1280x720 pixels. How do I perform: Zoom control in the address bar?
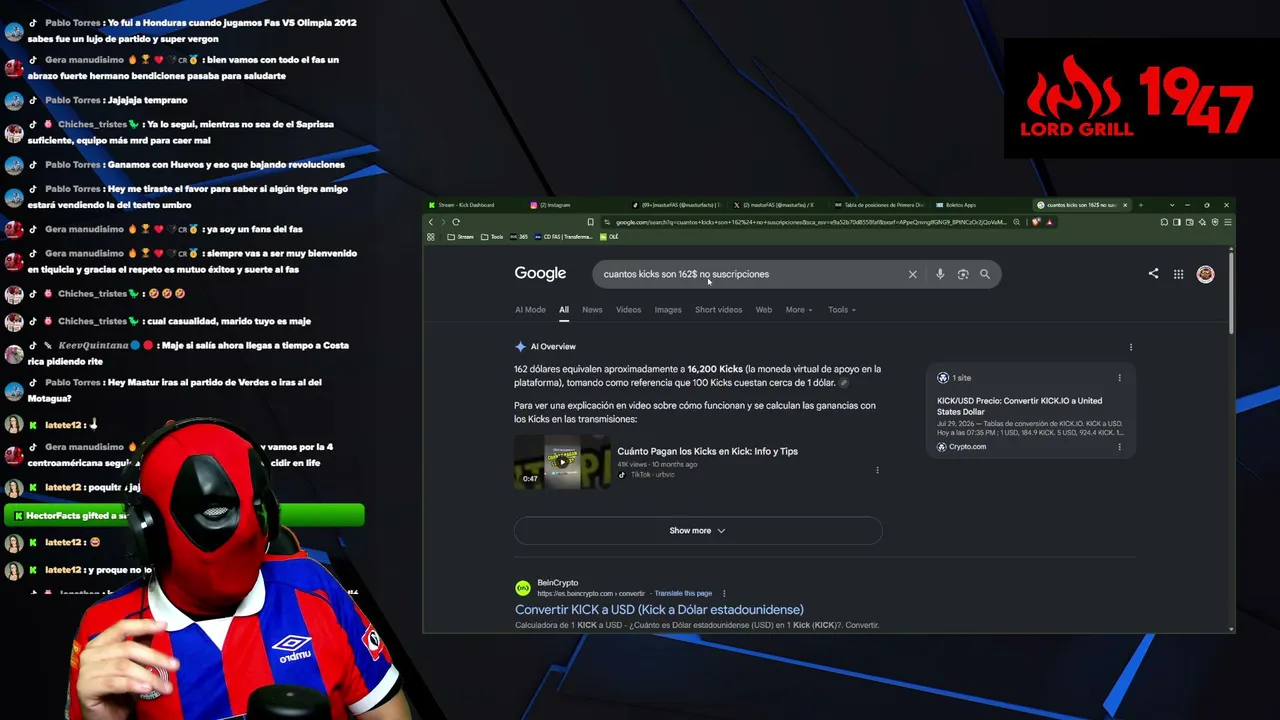(1016, 222)
